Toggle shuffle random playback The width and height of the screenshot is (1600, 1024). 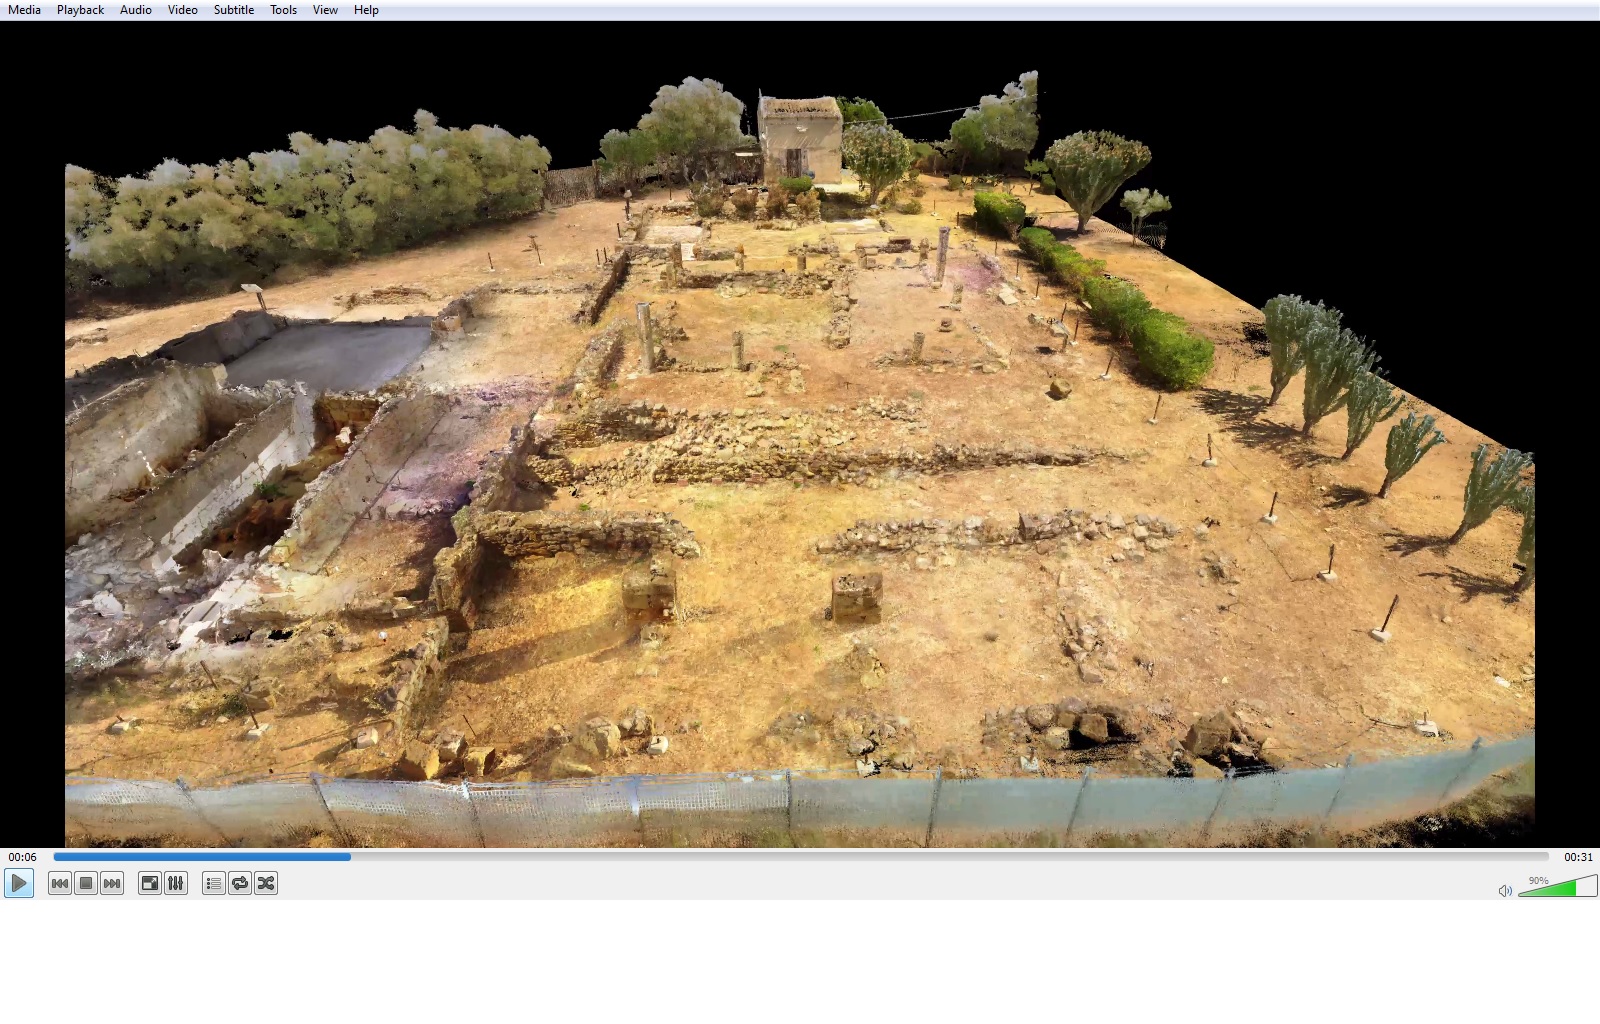(x=266, y=883)
